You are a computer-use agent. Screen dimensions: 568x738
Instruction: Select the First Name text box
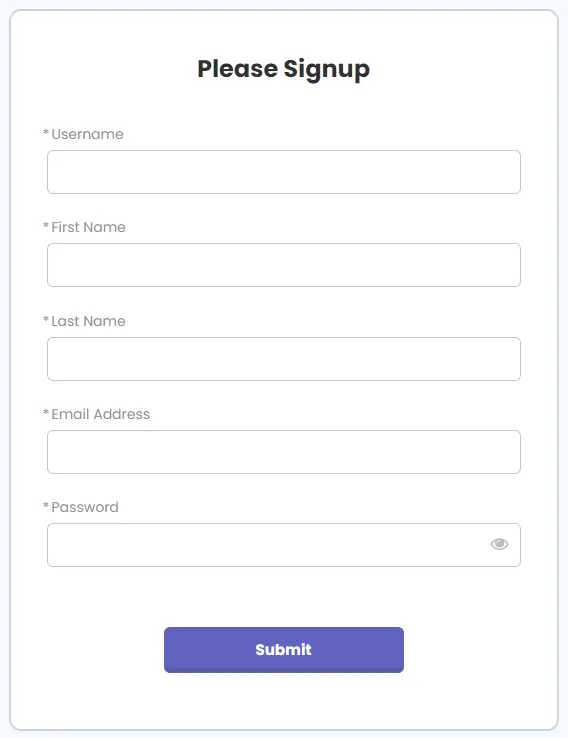[x=284, y=265]
